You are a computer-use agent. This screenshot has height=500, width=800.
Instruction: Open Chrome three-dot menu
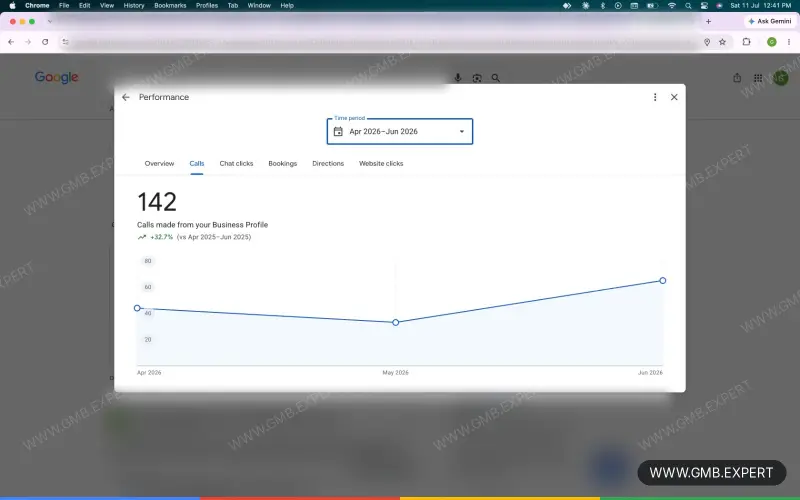789,42
